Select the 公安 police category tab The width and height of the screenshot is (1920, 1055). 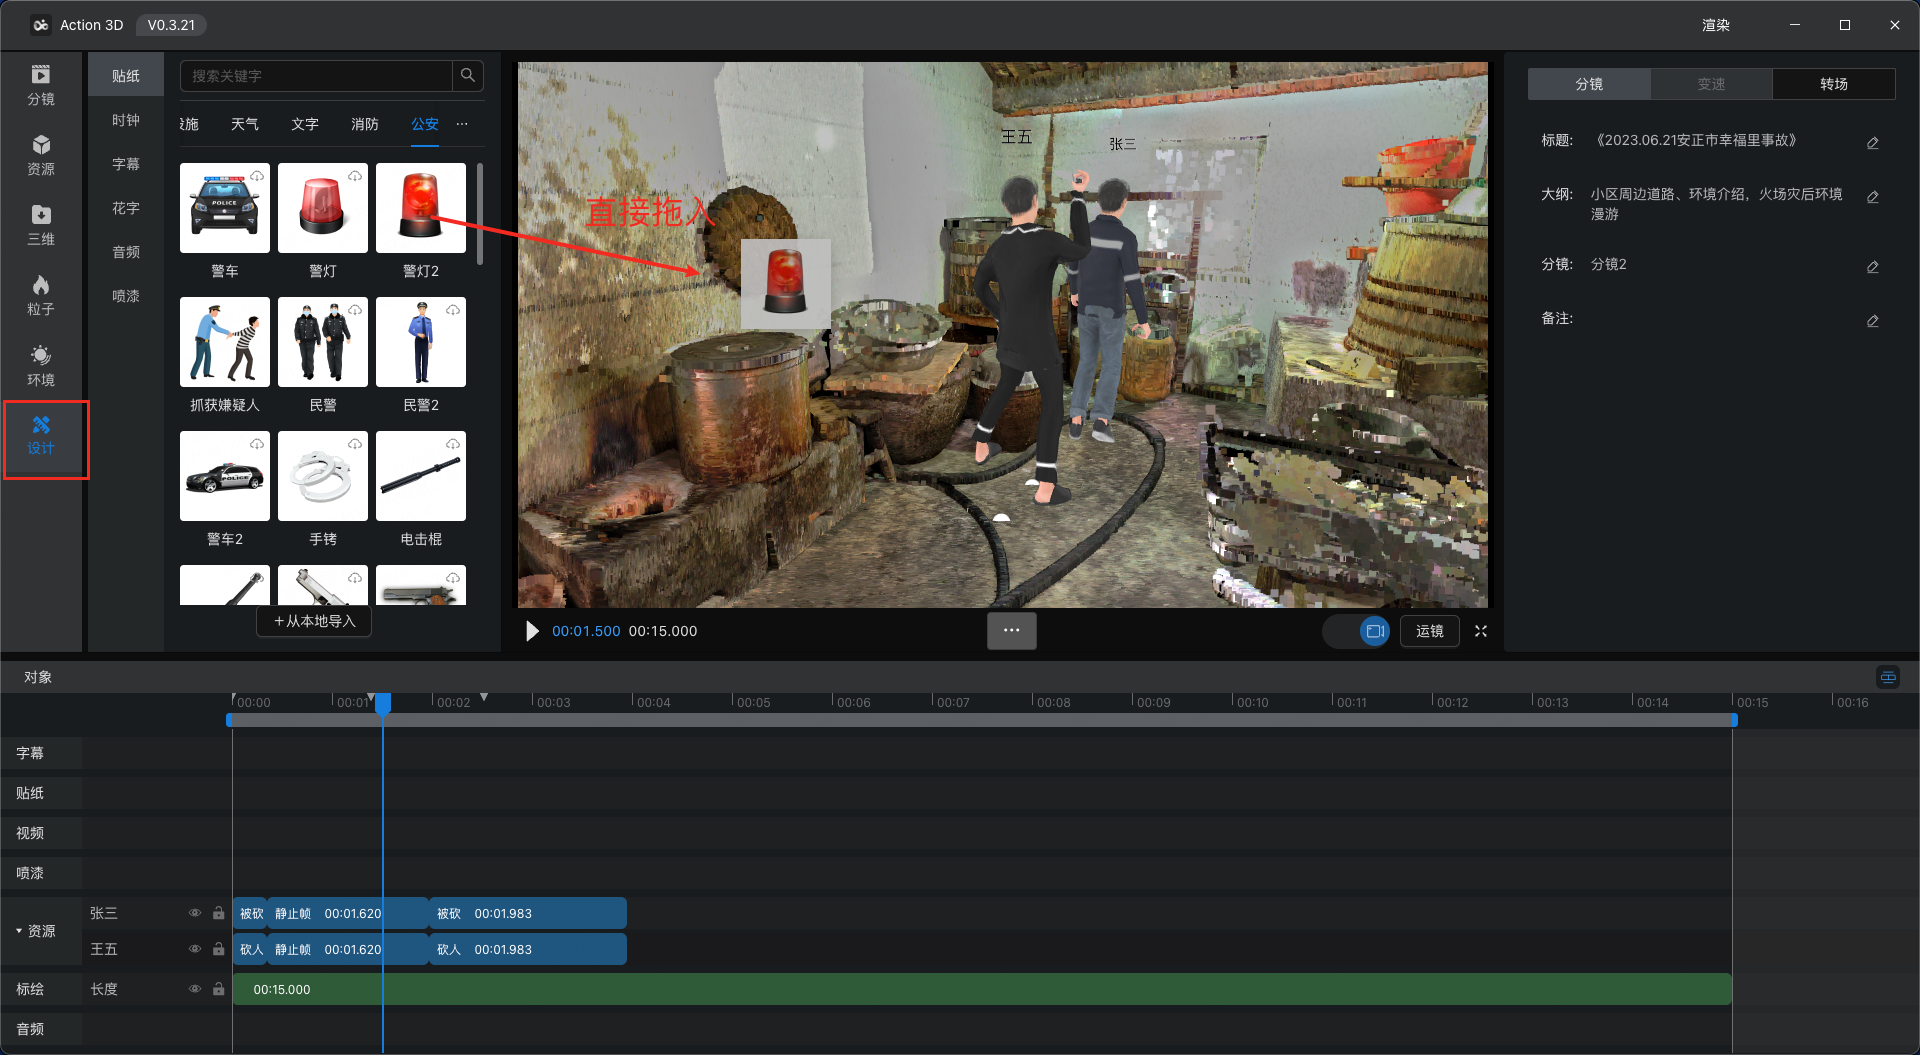pos(425,124)
